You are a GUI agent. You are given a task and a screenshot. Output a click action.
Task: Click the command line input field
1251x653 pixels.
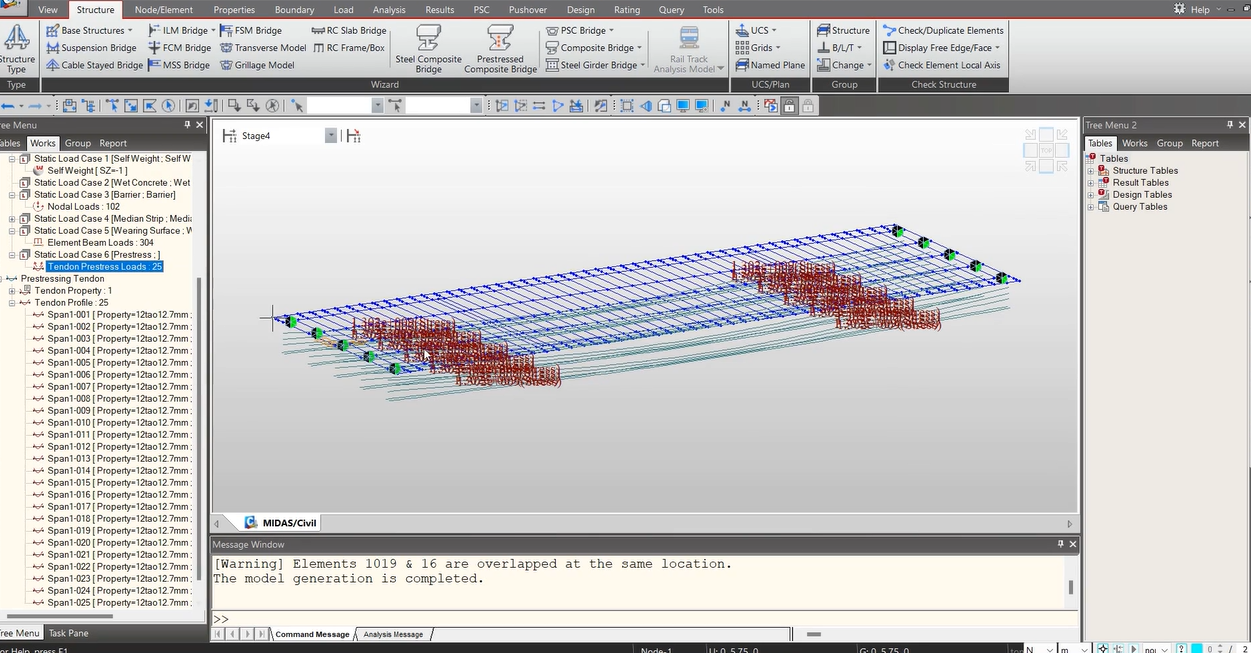coord(645,619)
